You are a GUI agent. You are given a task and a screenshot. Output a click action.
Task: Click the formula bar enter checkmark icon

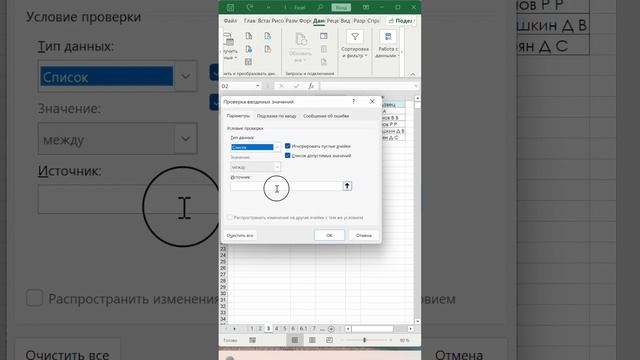tap(296, 86)
